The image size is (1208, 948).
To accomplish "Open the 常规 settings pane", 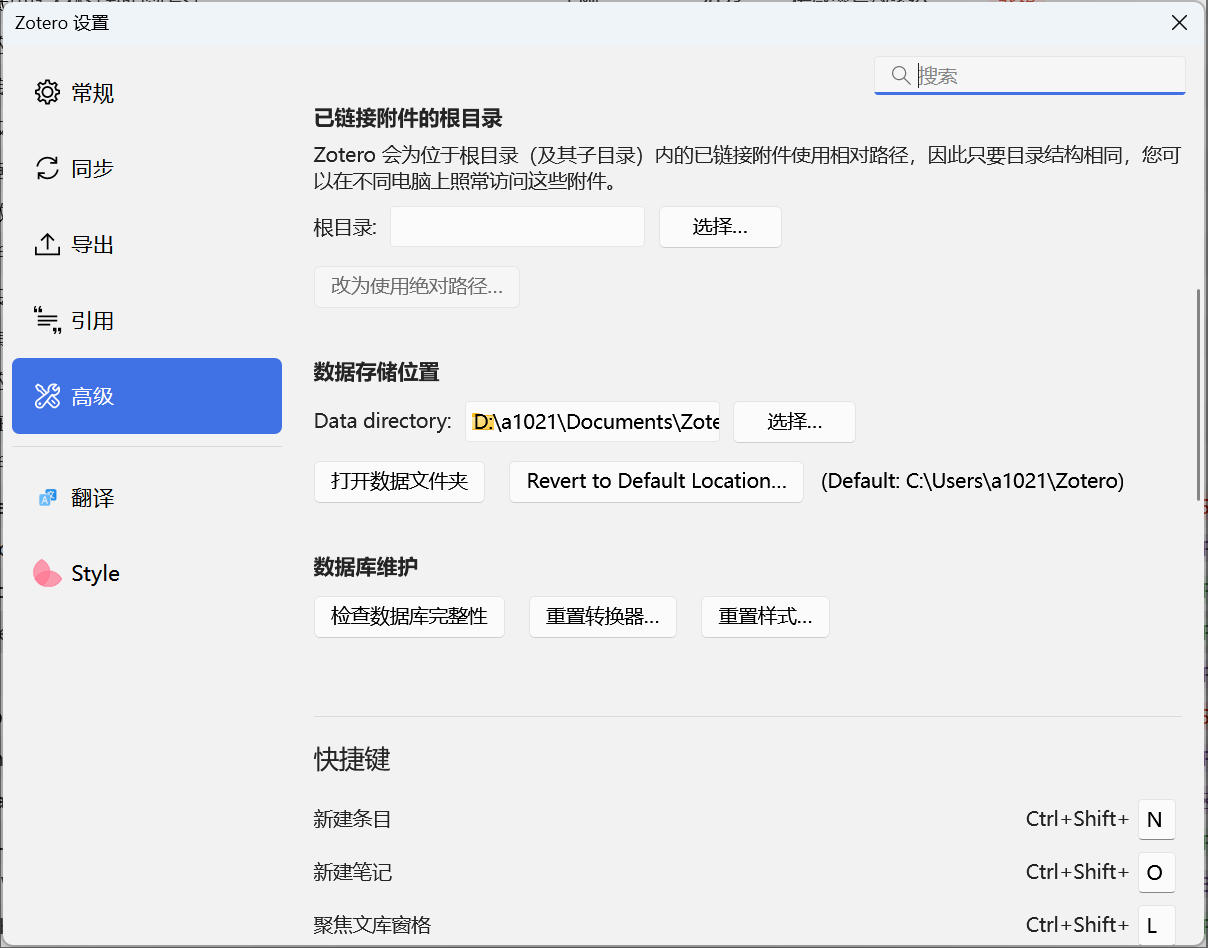I will (x=147, y=93).
